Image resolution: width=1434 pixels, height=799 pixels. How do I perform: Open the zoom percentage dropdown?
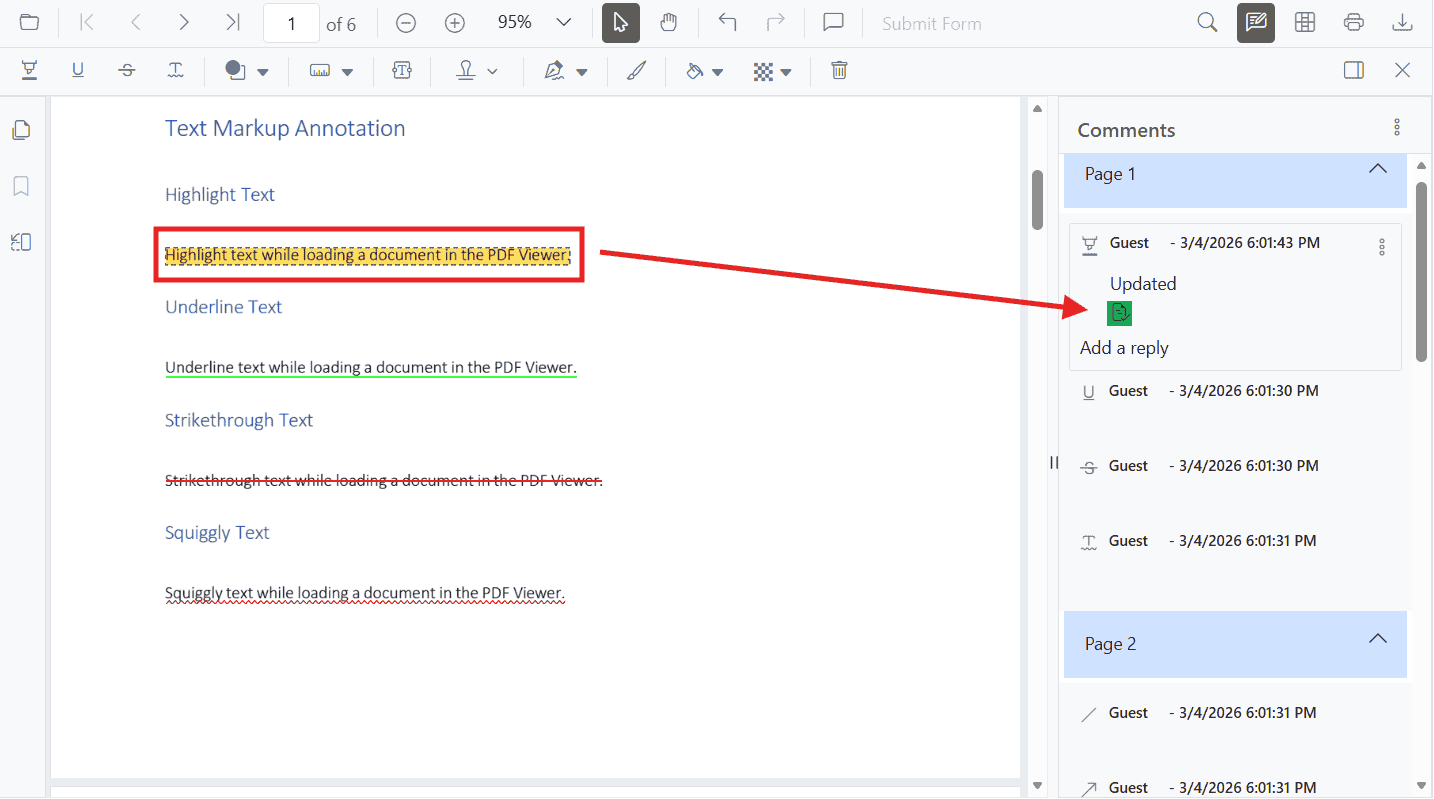click(x=563, y=22)
